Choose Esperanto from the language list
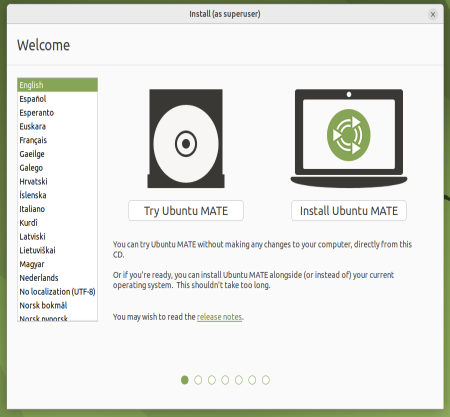Image resolution: width=450 pixels, height=417 pixels. click(57, 113)
